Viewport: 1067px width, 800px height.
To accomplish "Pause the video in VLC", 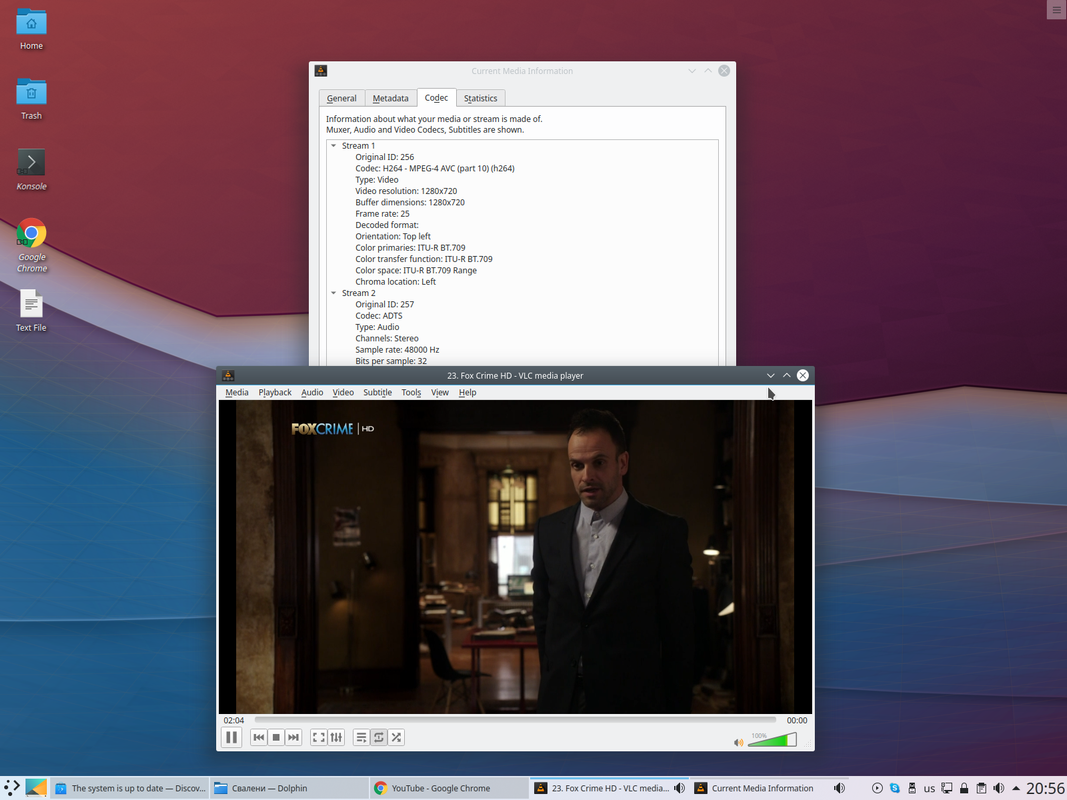I will (x=231, y=737).
